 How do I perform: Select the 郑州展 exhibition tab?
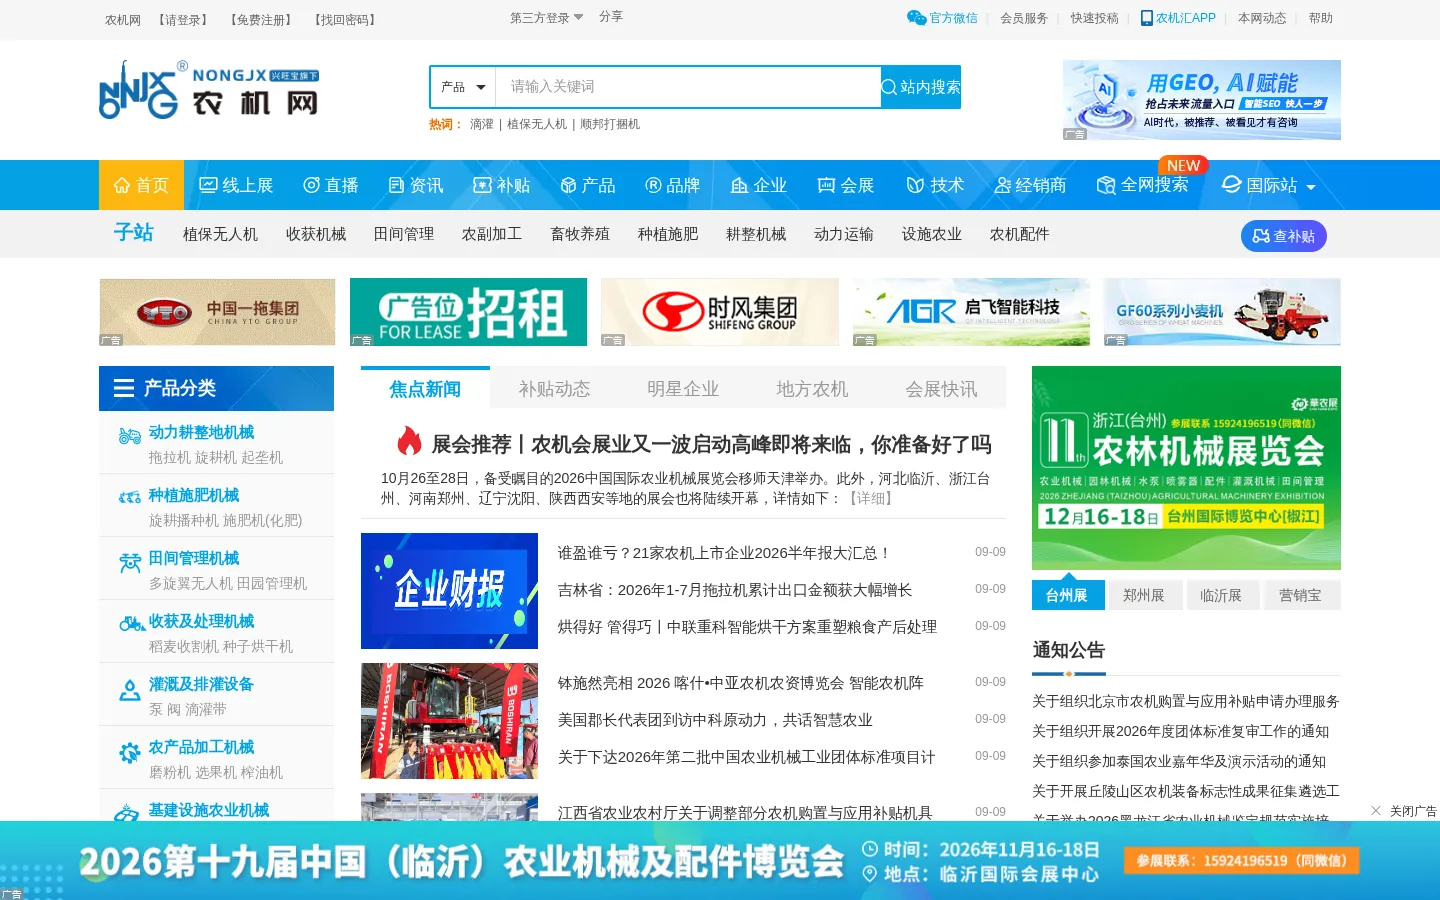pos(1144,595)
